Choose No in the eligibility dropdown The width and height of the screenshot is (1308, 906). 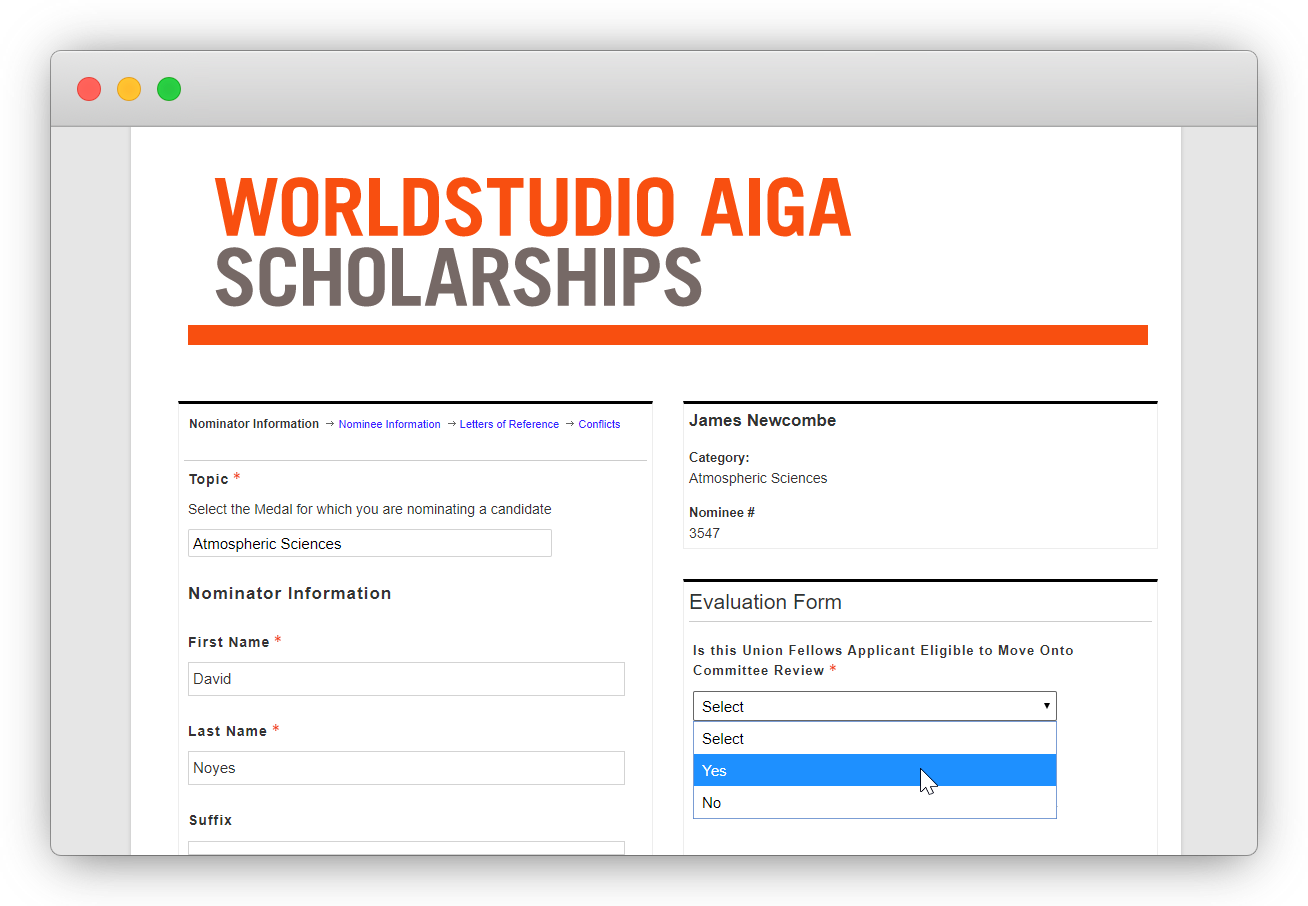tap(874, 802)
